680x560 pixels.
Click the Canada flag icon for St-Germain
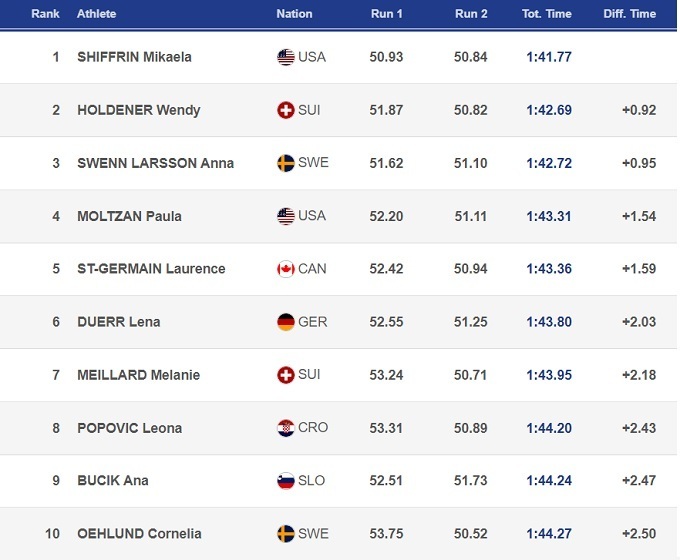[x=286, y=269]
